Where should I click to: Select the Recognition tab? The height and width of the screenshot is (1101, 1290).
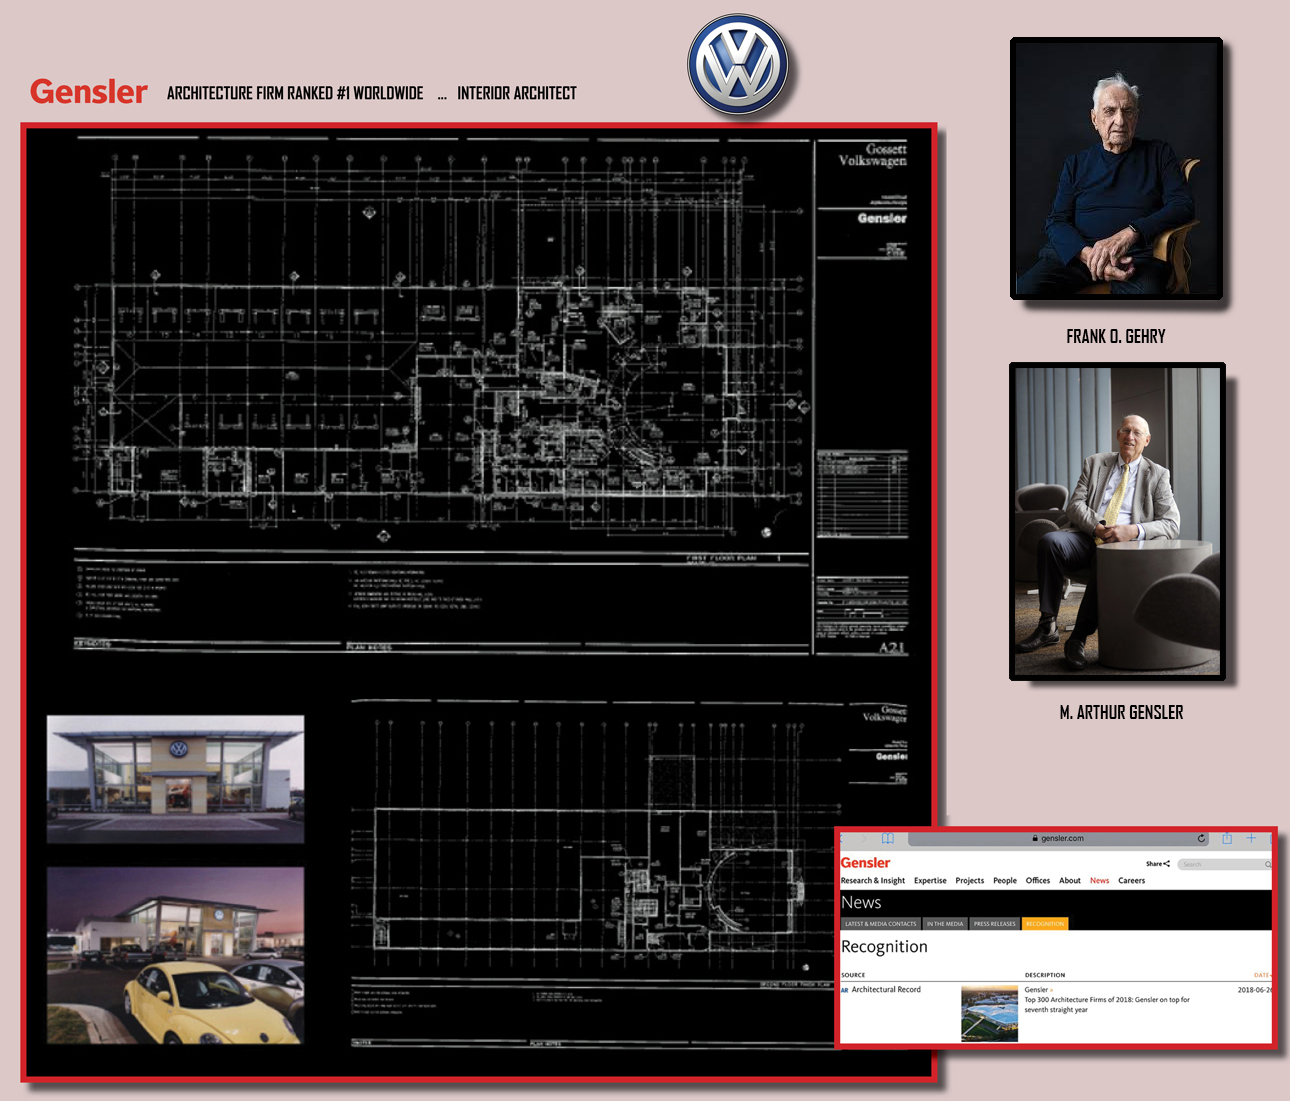coord(1045,924)
